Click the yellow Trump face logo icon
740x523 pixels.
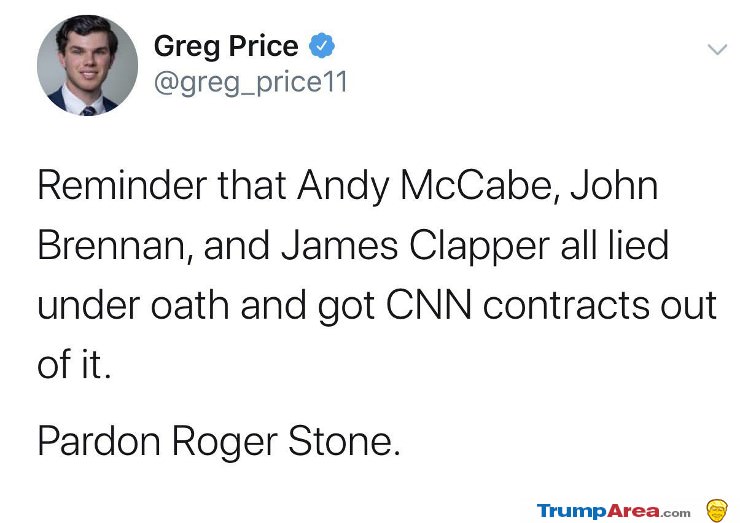[x=716, y=511]
